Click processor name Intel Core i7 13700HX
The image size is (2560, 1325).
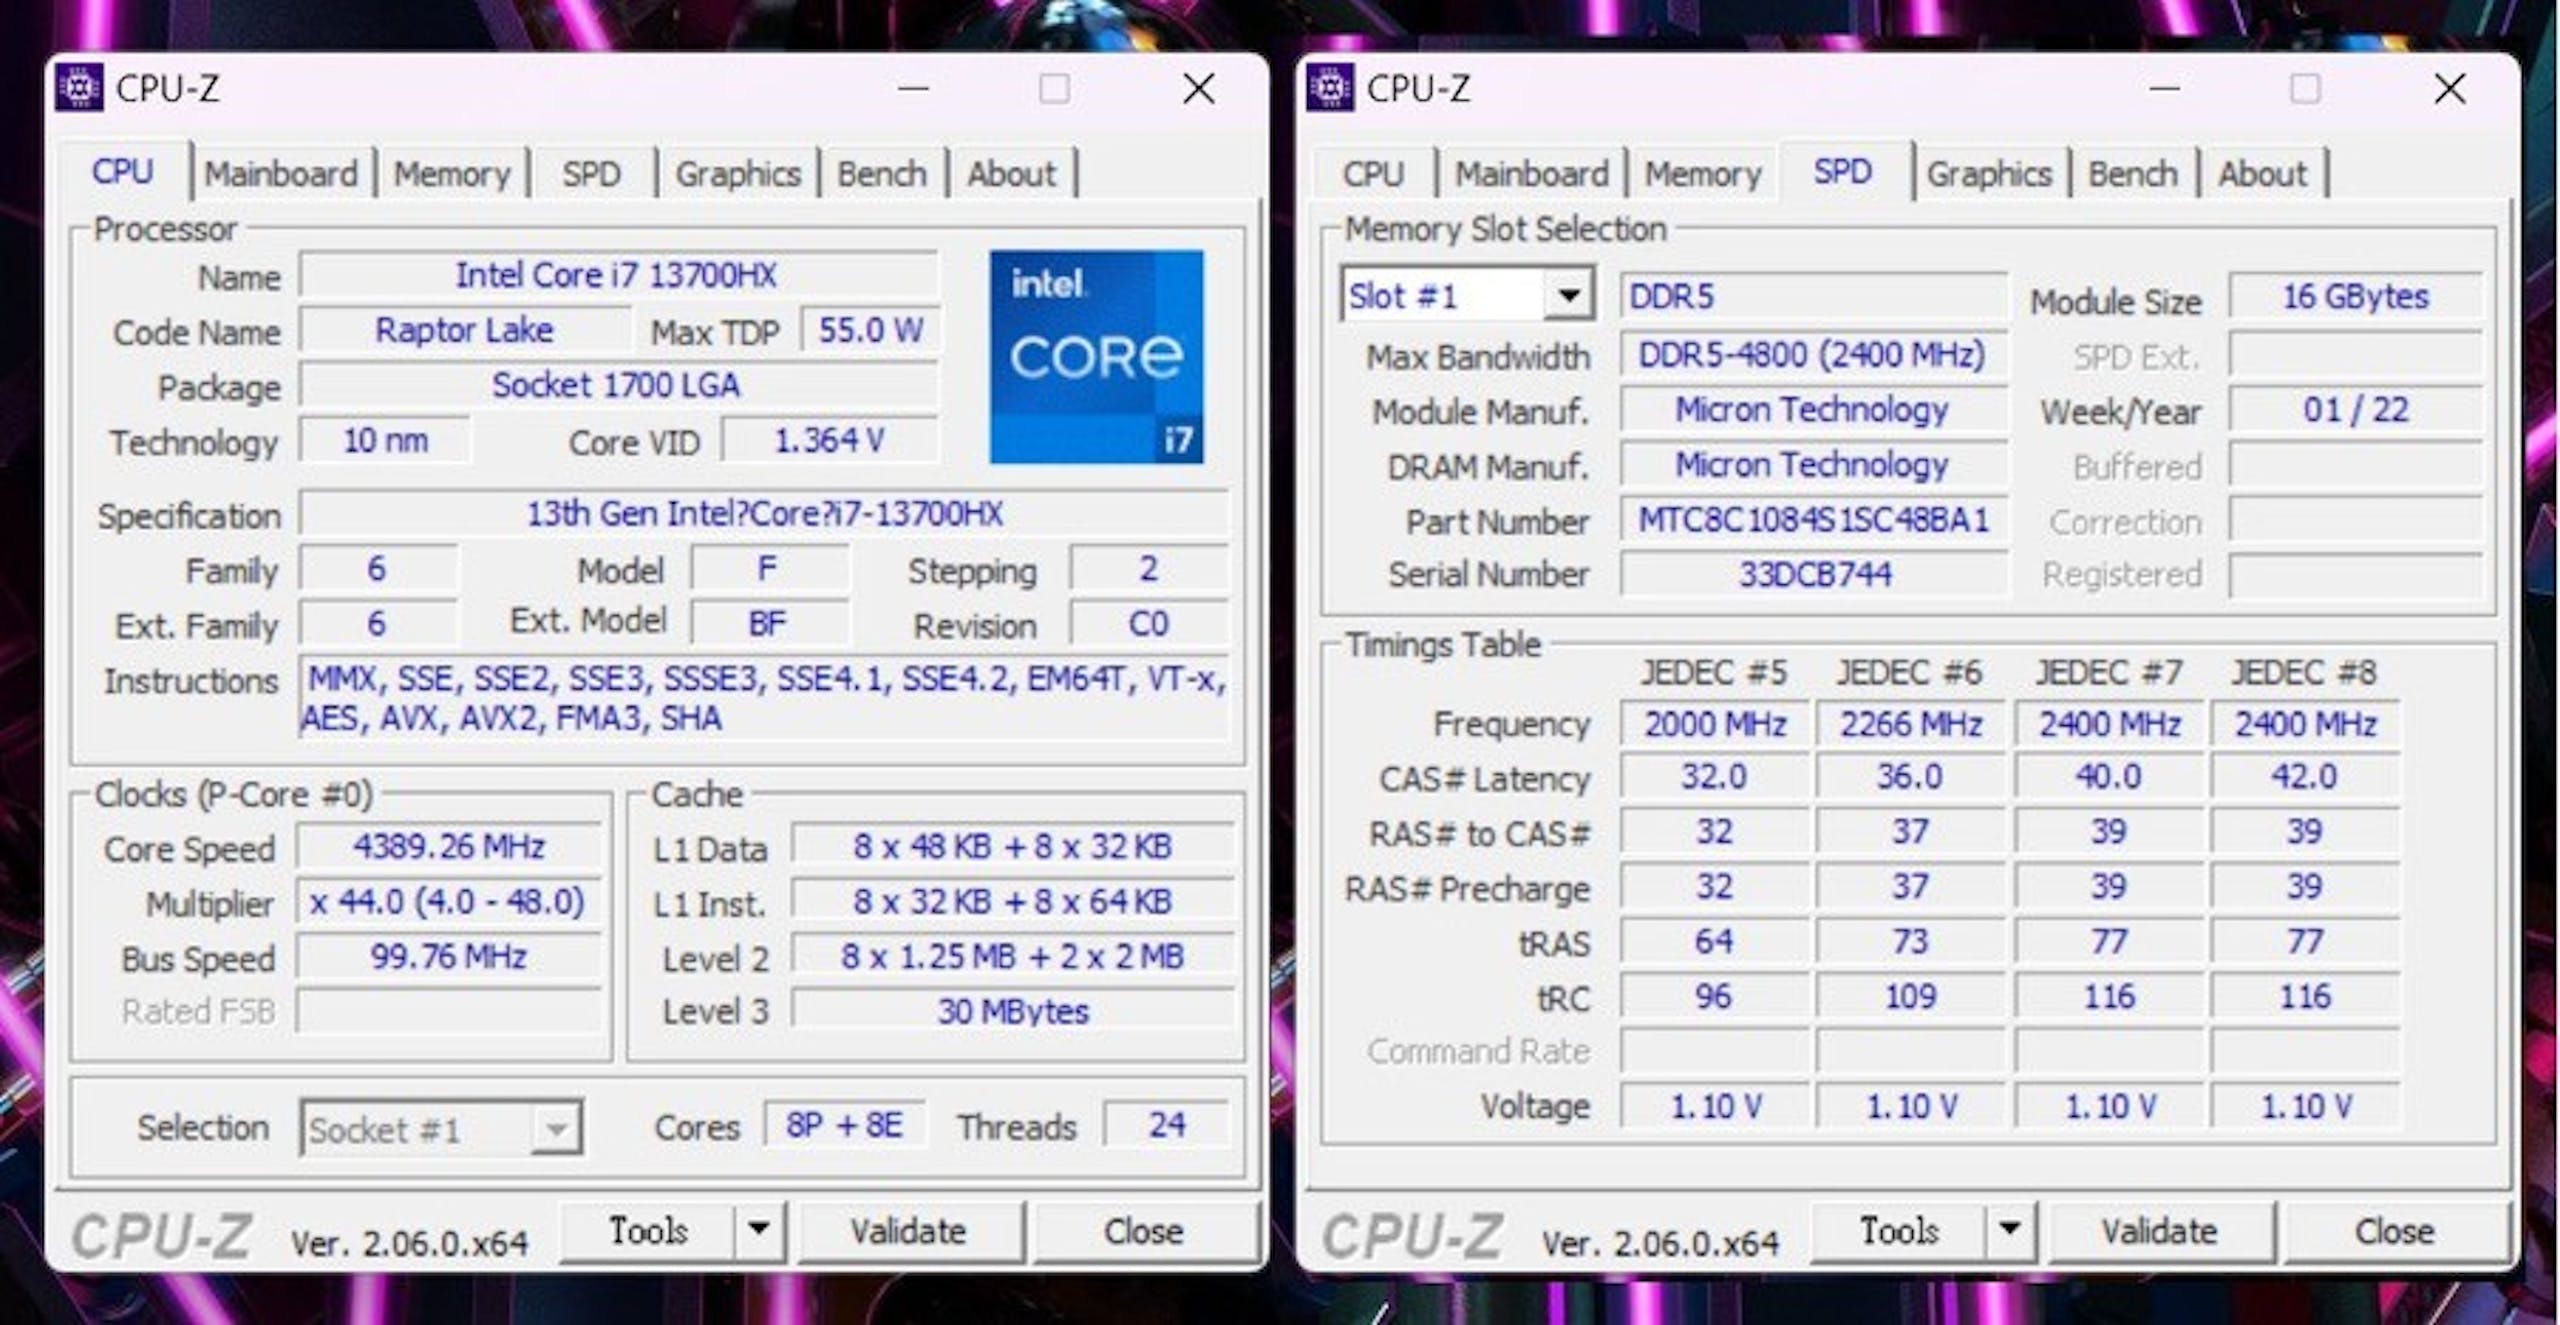coord(617,275)
